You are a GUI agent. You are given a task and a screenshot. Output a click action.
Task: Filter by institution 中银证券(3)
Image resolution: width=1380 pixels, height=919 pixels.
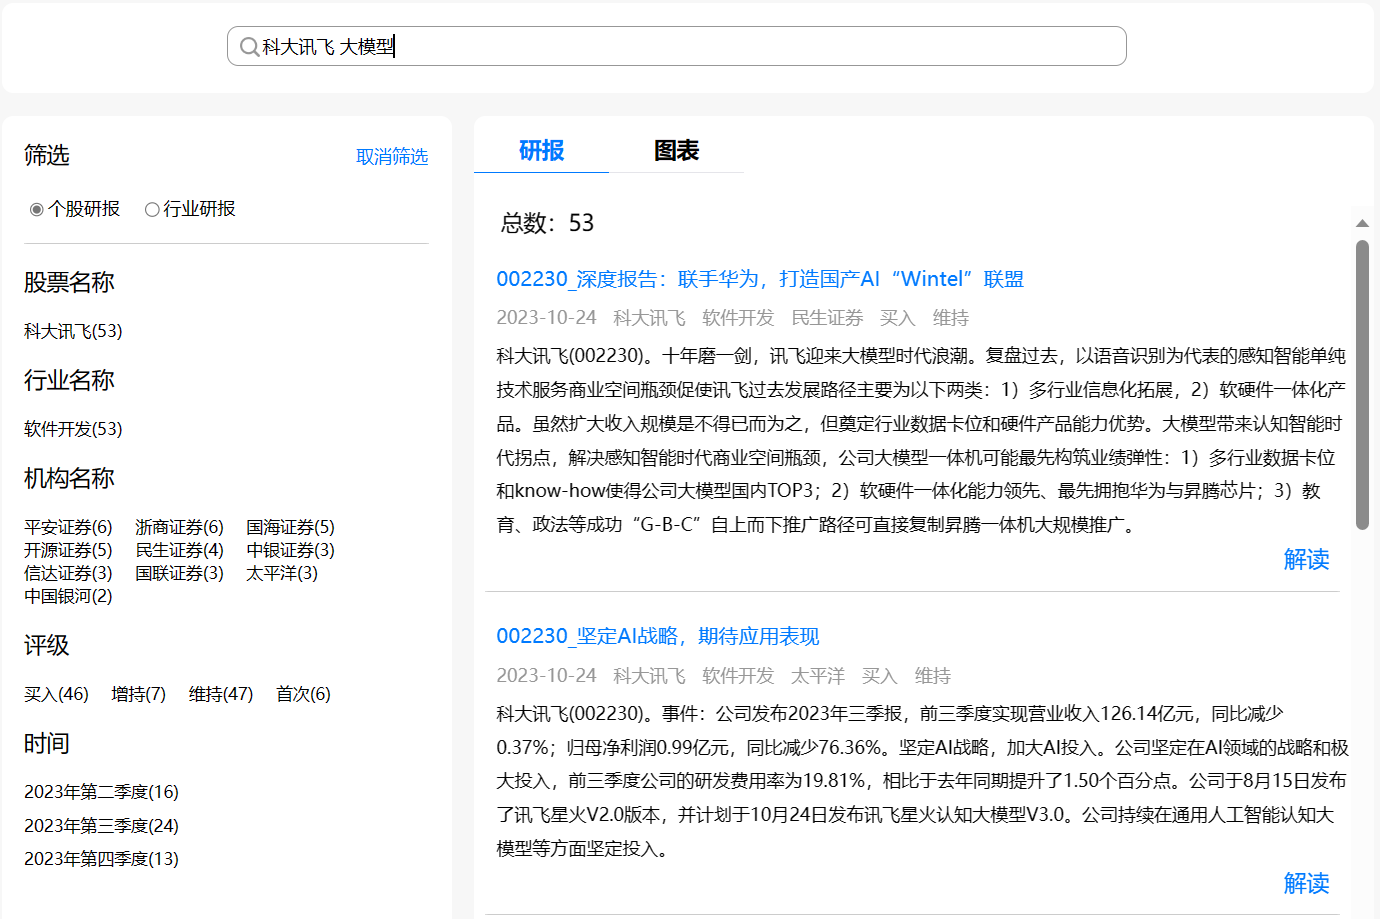(x=290, y=550)
